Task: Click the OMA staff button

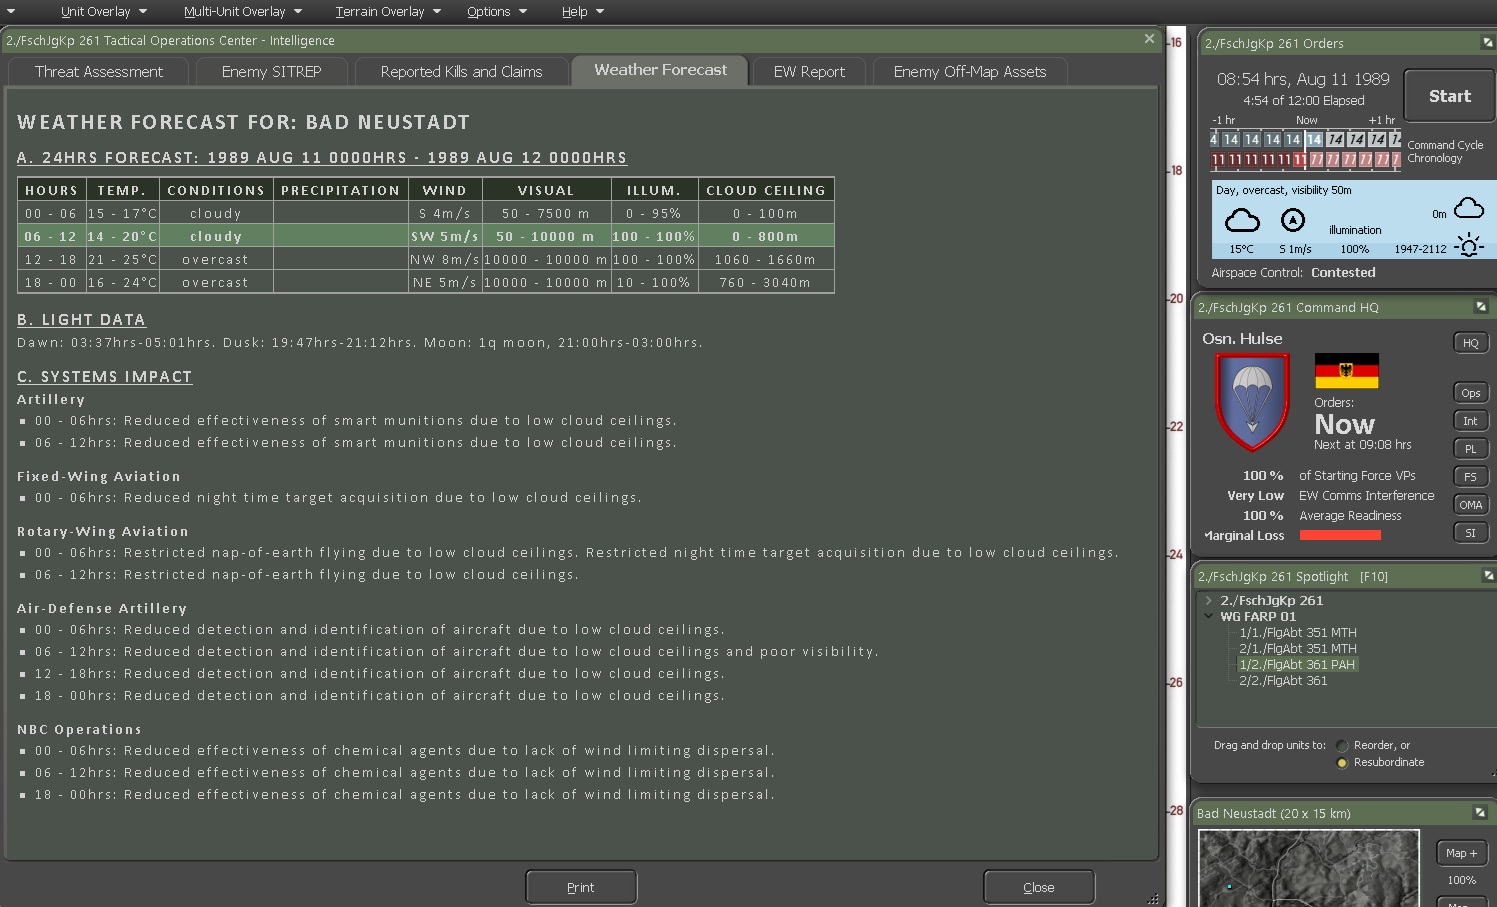Action: coord(1471,505)
